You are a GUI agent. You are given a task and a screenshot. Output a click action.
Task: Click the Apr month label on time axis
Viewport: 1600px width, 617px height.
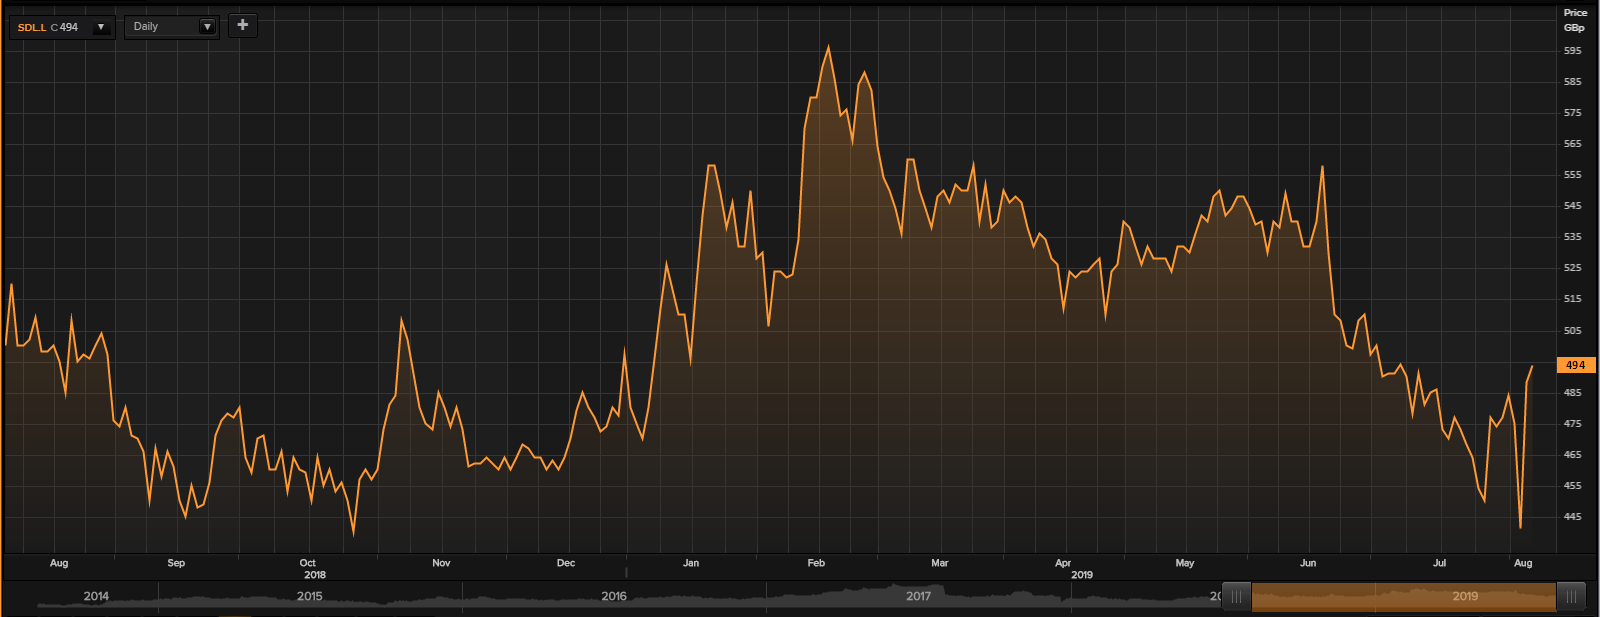click(1063, 563)
